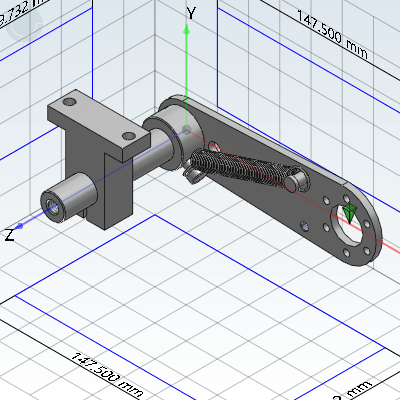
Task: Click the coordinate origin point on the hub
Action: tap(187, 129)
